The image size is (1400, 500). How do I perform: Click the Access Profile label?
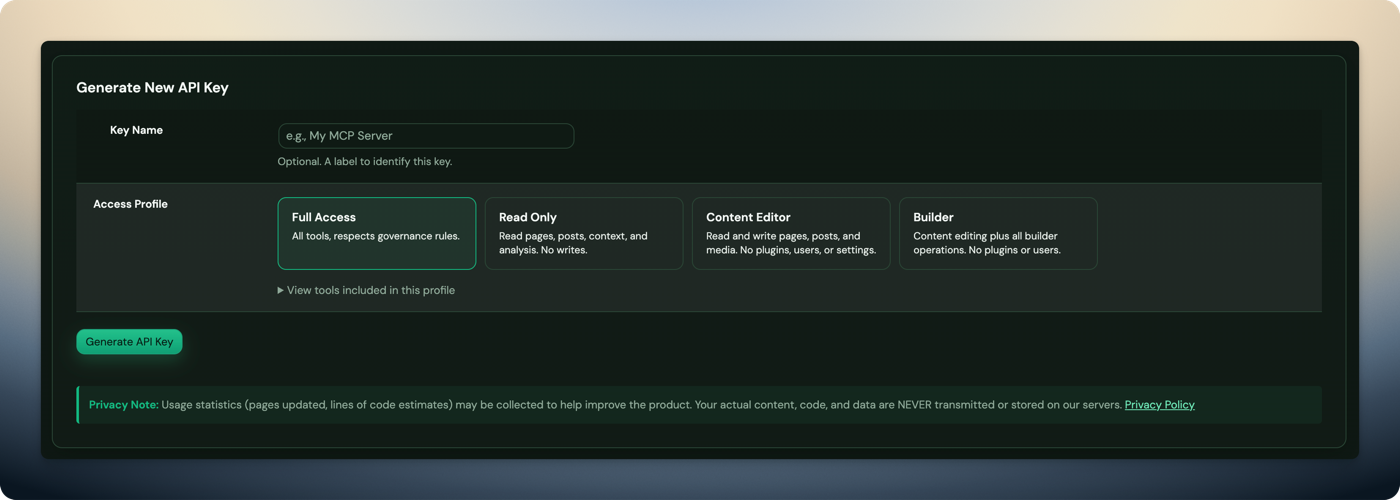tap(130, 204)
